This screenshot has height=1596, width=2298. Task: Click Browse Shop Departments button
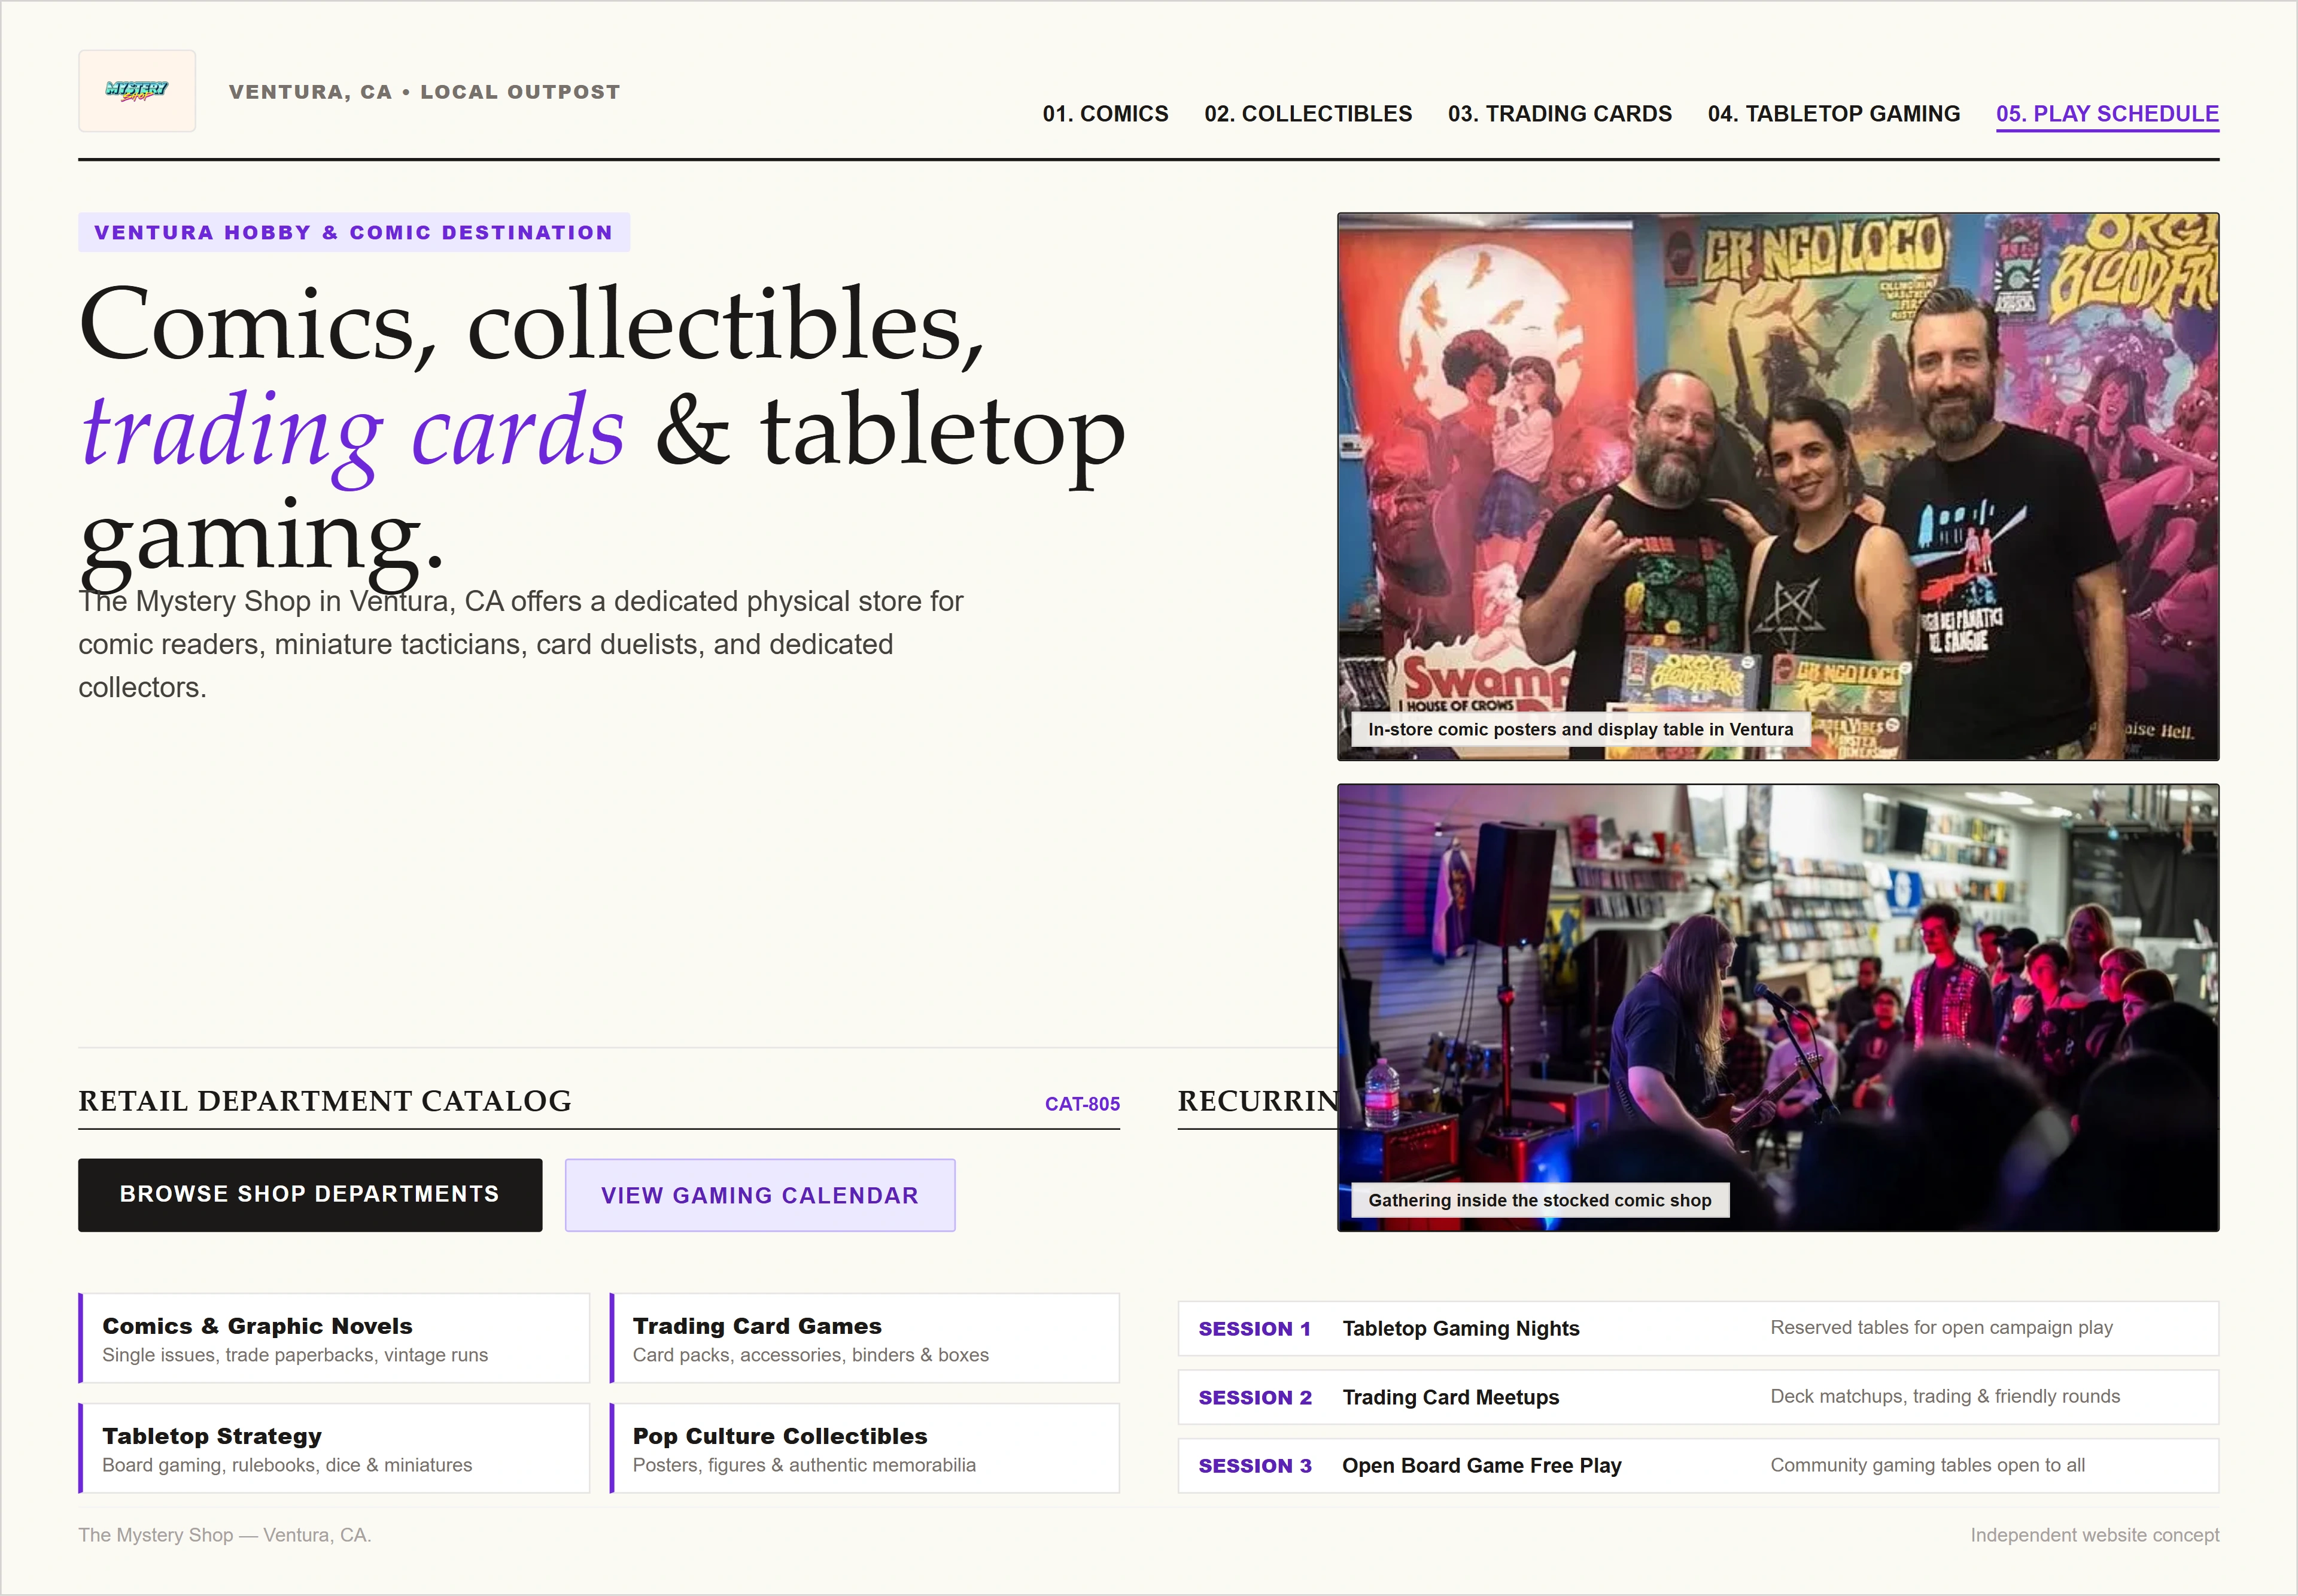pos(310,1195)
